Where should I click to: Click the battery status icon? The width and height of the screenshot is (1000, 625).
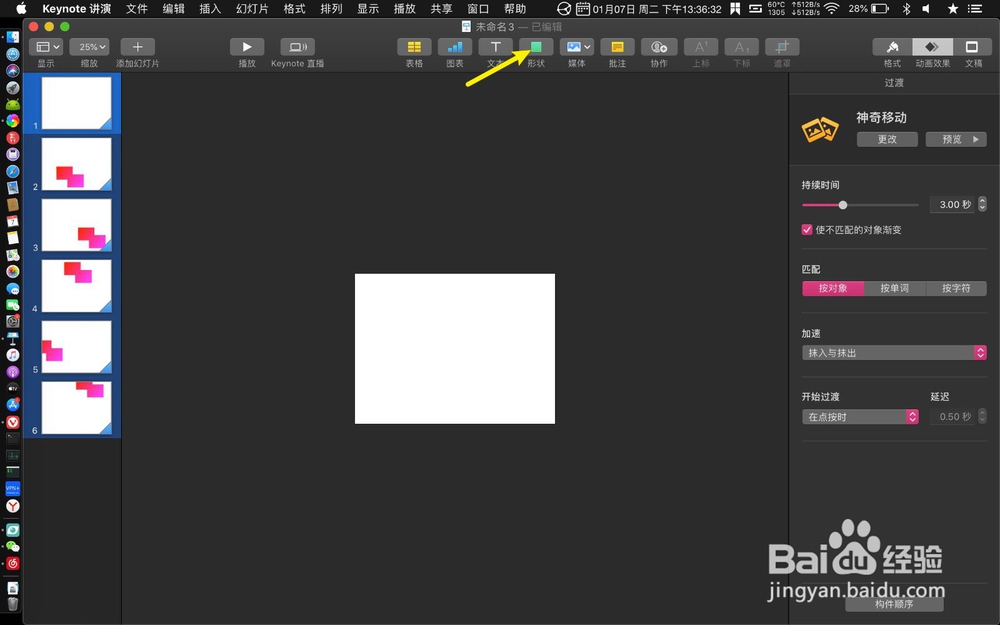click(880, 9)
